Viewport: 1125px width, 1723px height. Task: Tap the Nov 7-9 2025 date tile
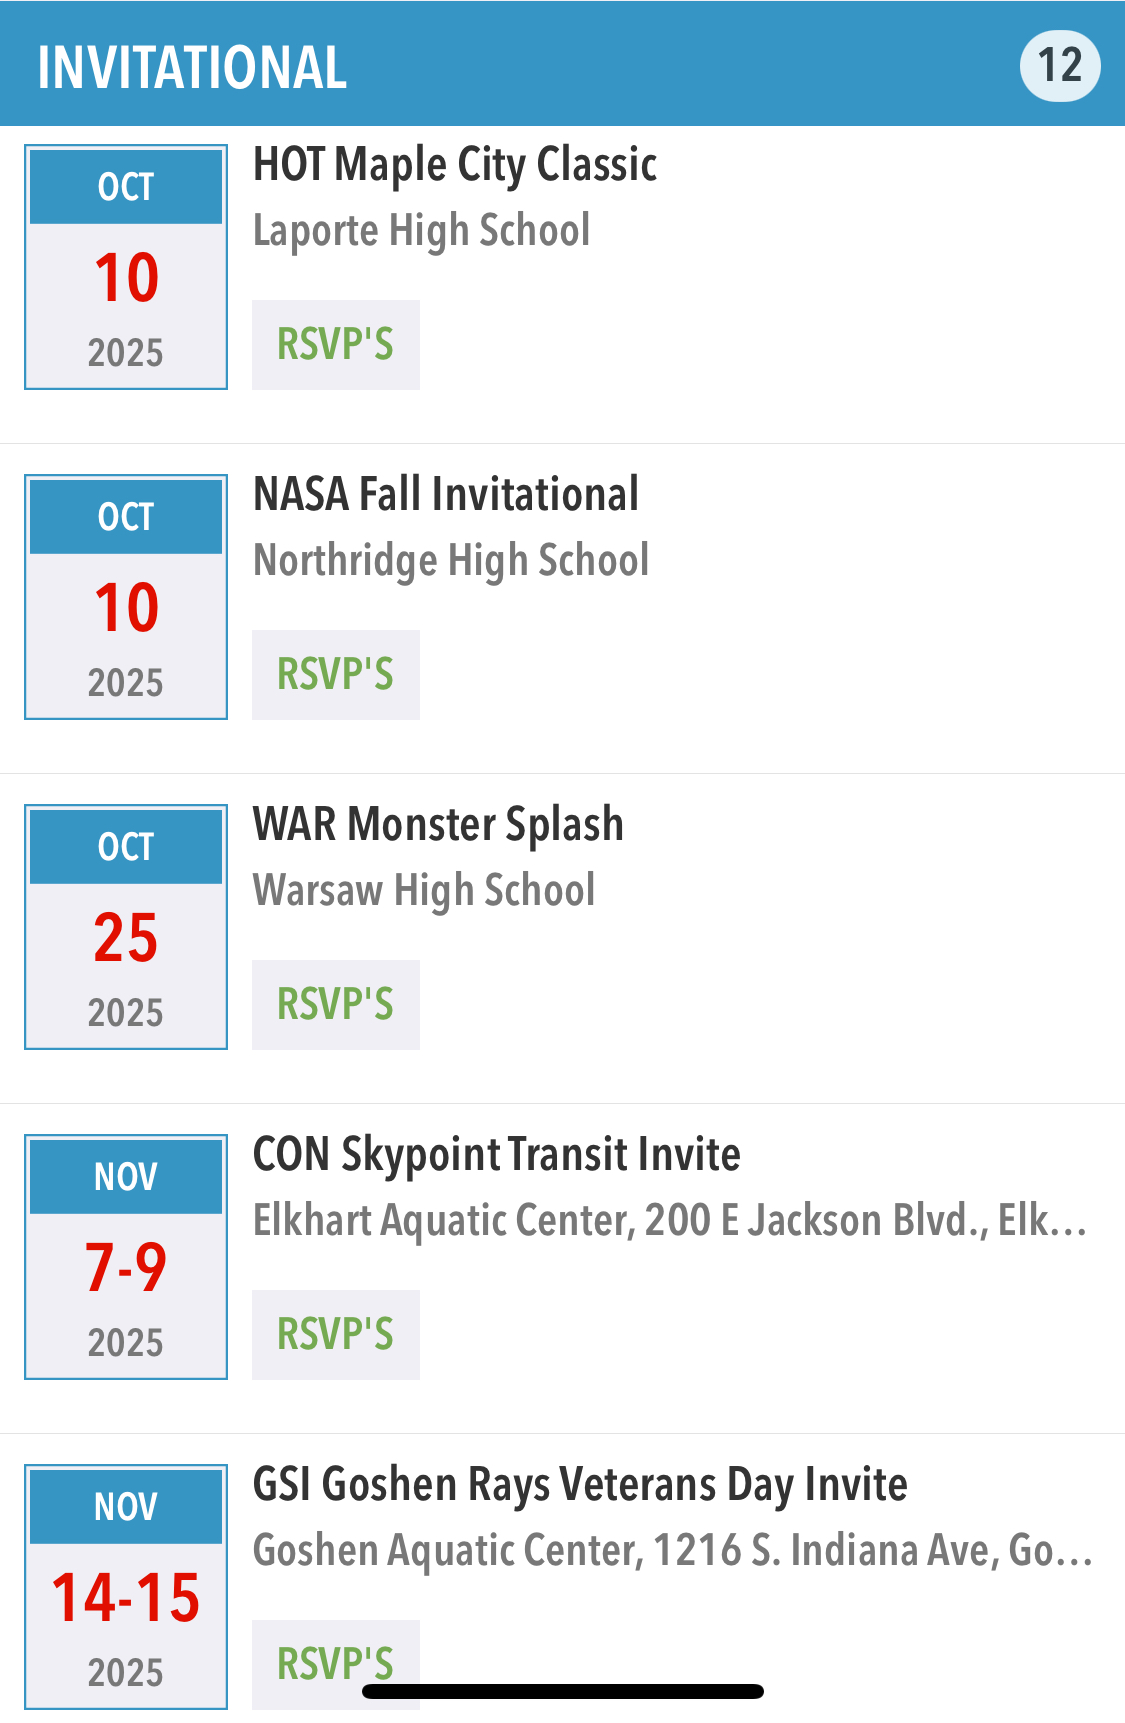tap(126, 1258)
